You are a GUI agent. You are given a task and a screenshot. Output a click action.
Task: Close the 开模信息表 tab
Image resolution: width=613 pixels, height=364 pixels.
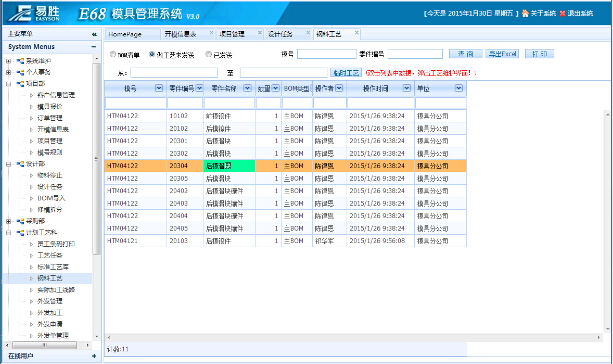tap(212, 33)
